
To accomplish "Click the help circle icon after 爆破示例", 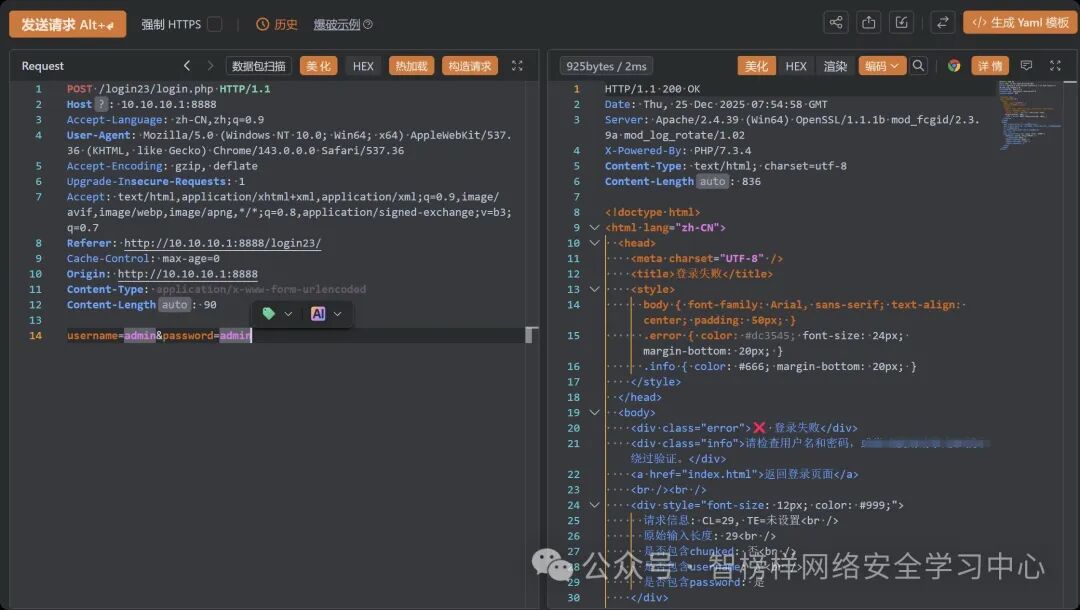I will click(368, 24).
